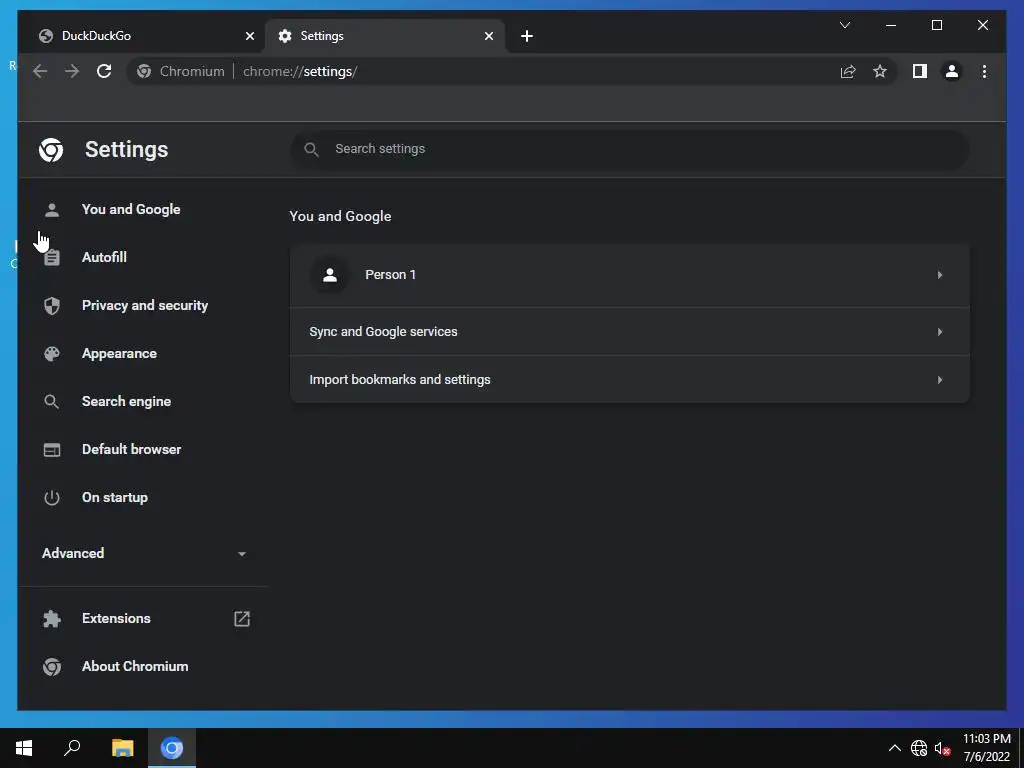Show hidden system tray icons
Viewport: 1024px width, 768px height.
tap(895, 748)
